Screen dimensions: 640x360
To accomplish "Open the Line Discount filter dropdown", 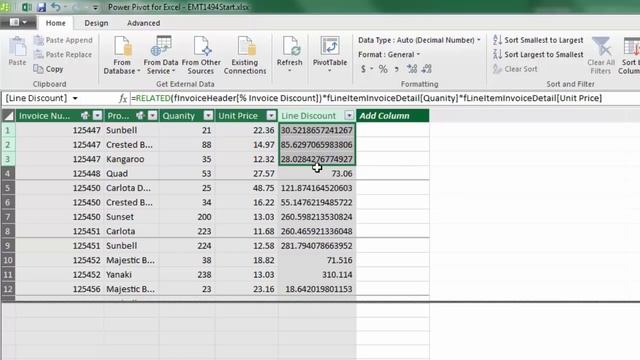I will pyautogui.click(x=349, y=116).
